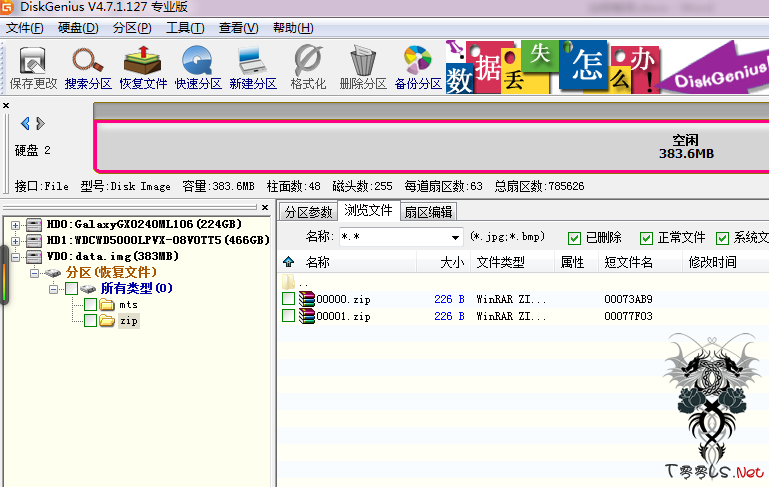Collapse the VD0 data.img tree node
The height and width of the screenshot is (487, 769).
click(16, 257)
